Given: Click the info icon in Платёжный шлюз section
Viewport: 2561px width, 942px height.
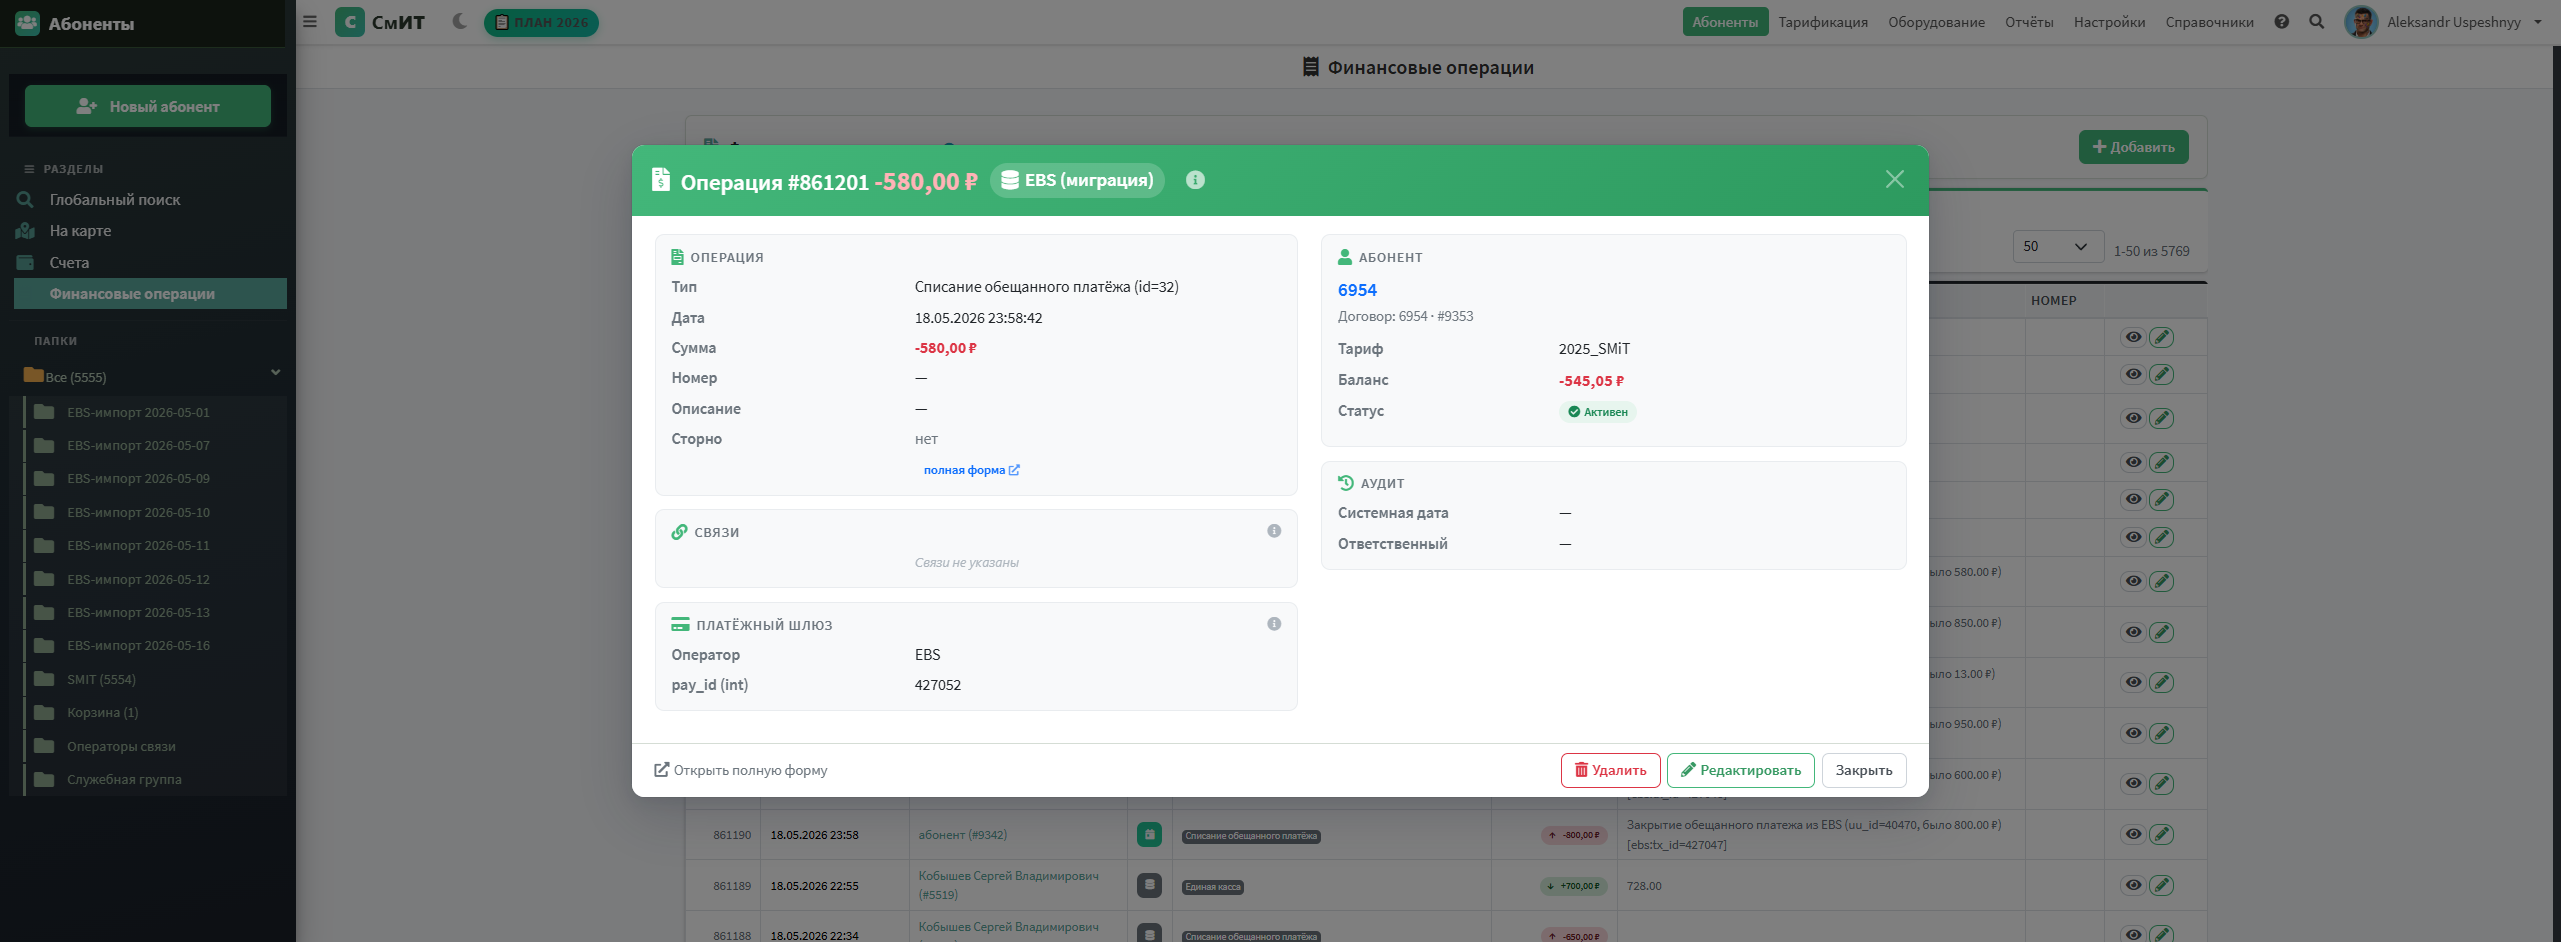Looking at the screenshot, I should (1274, 624).
